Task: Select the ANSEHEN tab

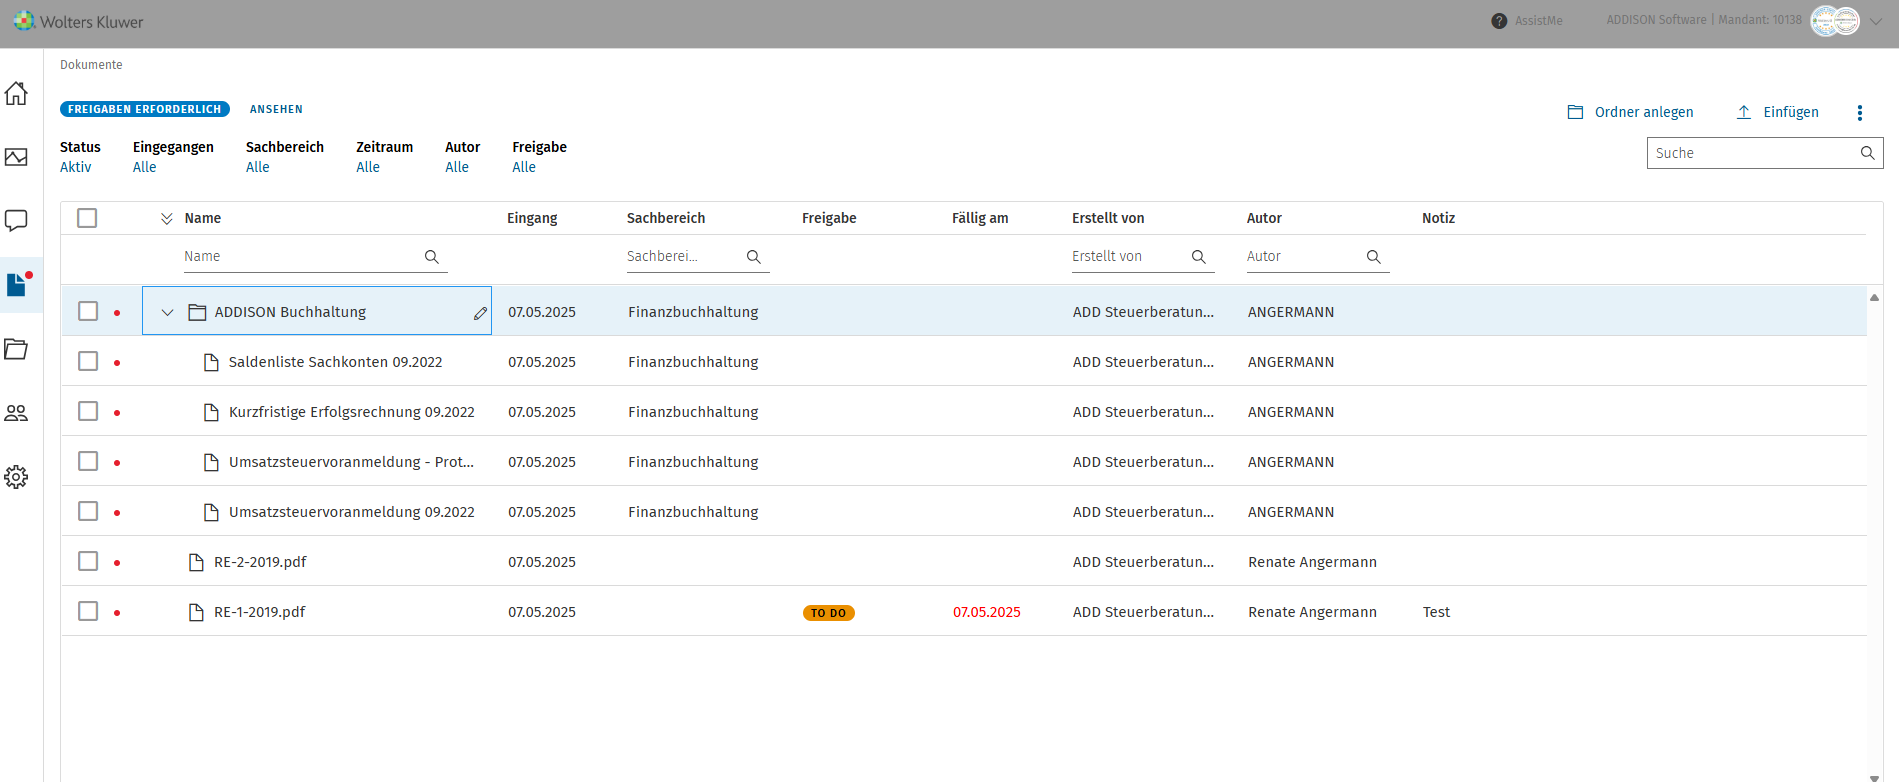Action: [276, 109]
